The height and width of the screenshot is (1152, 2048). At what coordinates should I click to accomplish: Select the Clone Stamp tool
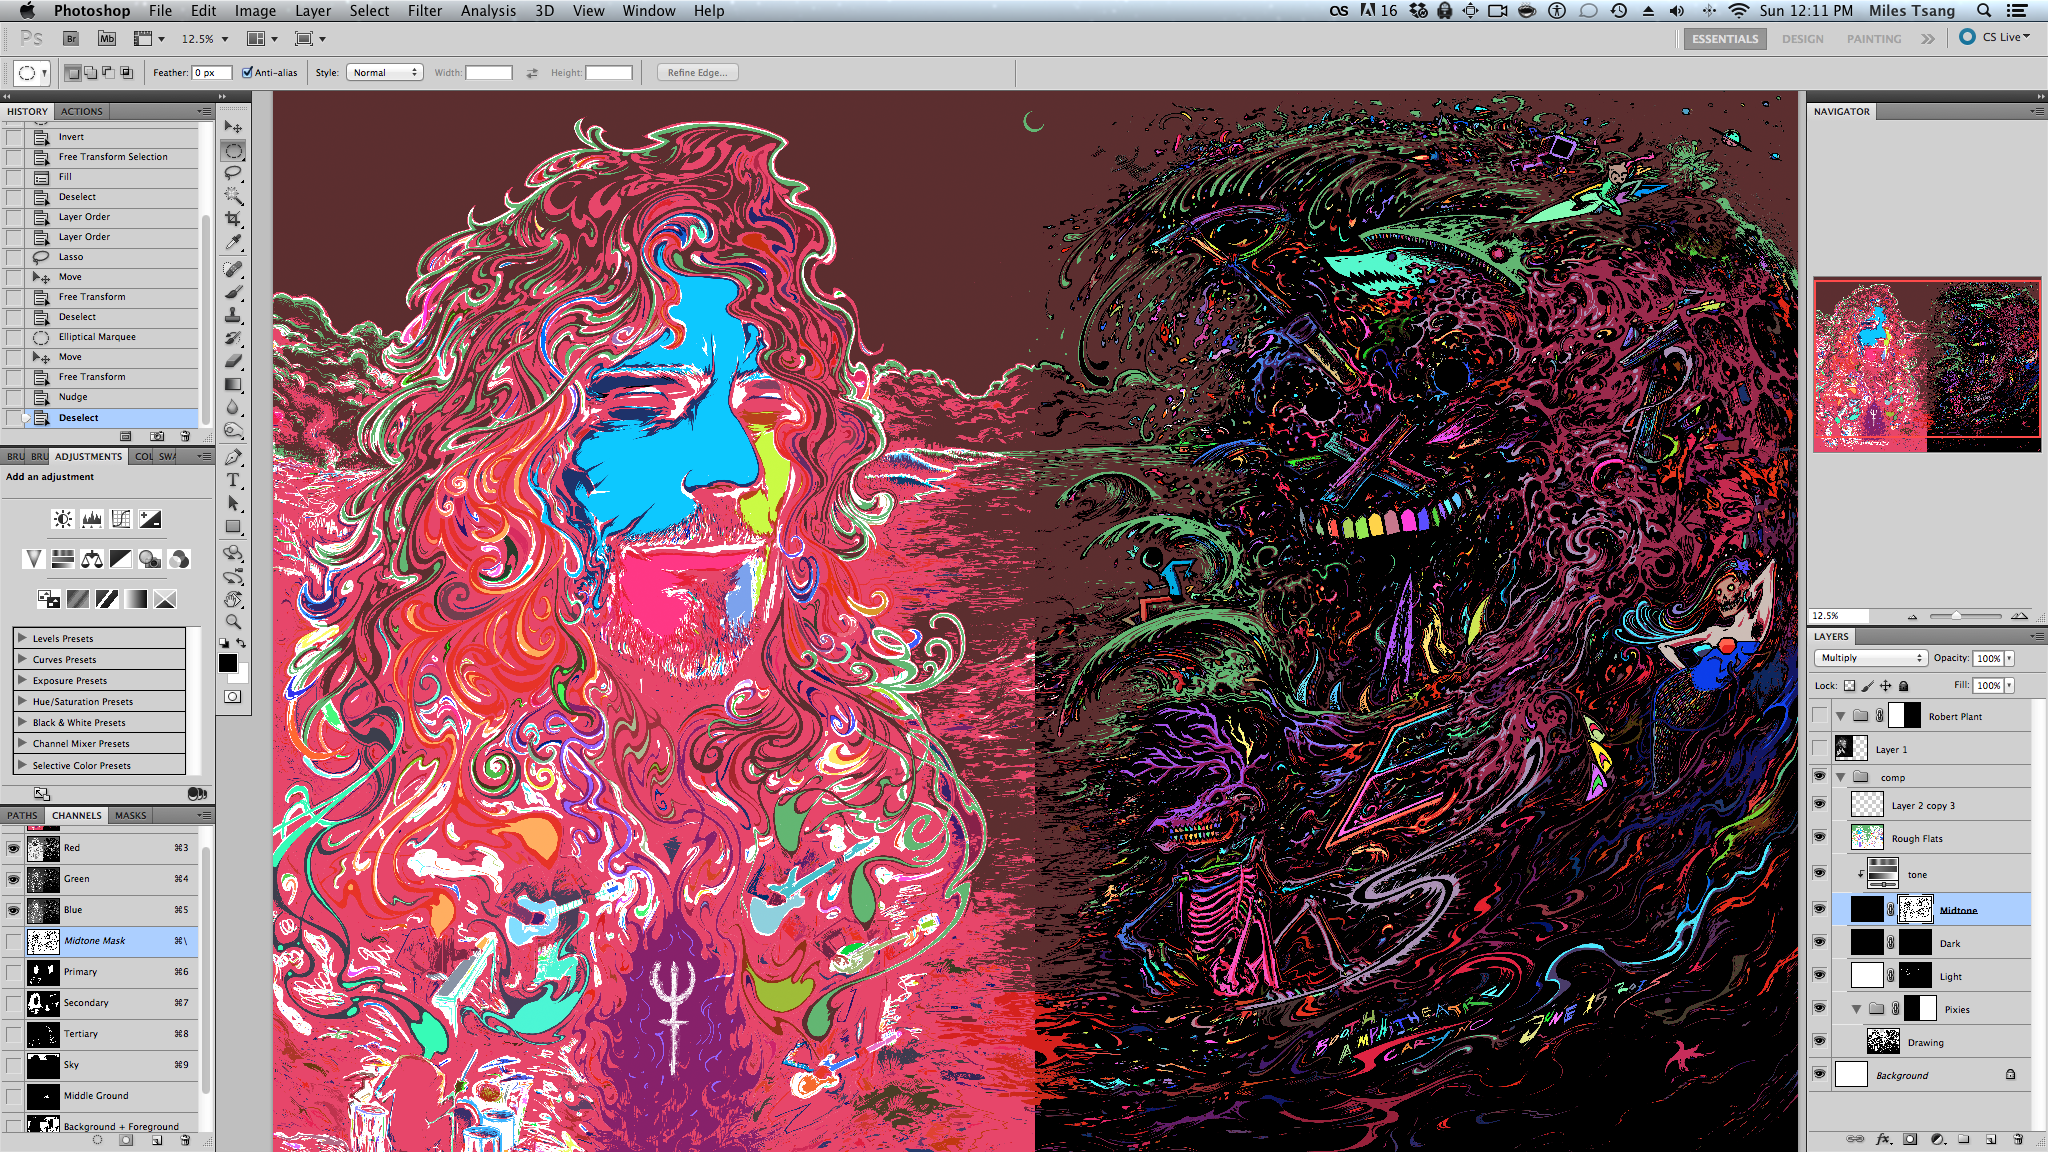tap(233, 315)
